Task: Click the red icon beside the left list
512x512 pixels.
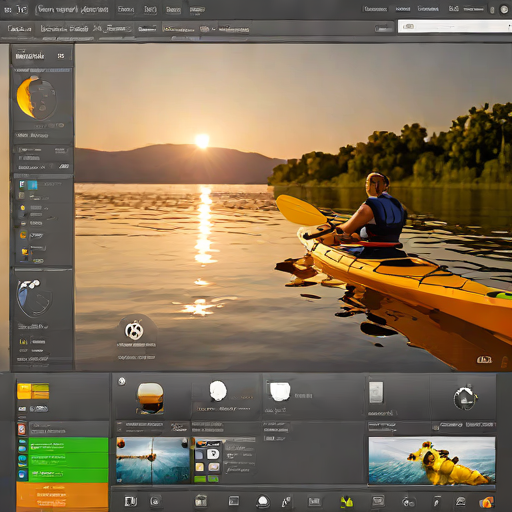Action: click(x=22, y=429)
